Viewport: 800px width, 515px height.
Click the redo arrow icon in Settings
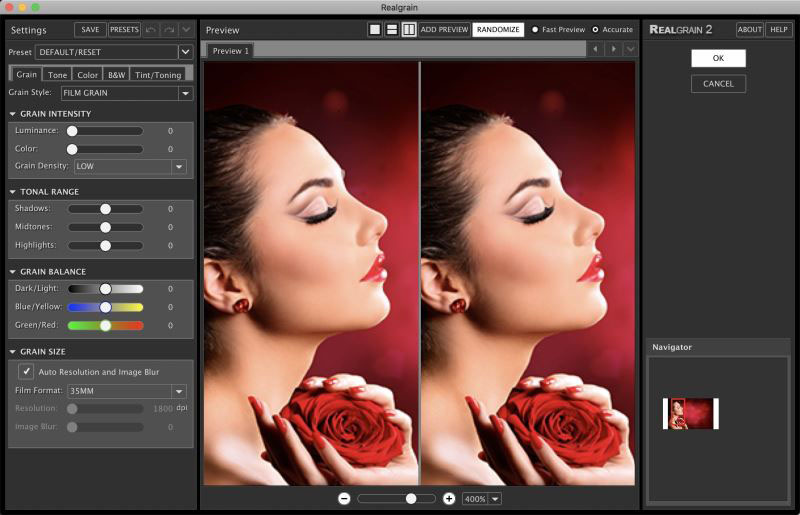coord(169,30)
